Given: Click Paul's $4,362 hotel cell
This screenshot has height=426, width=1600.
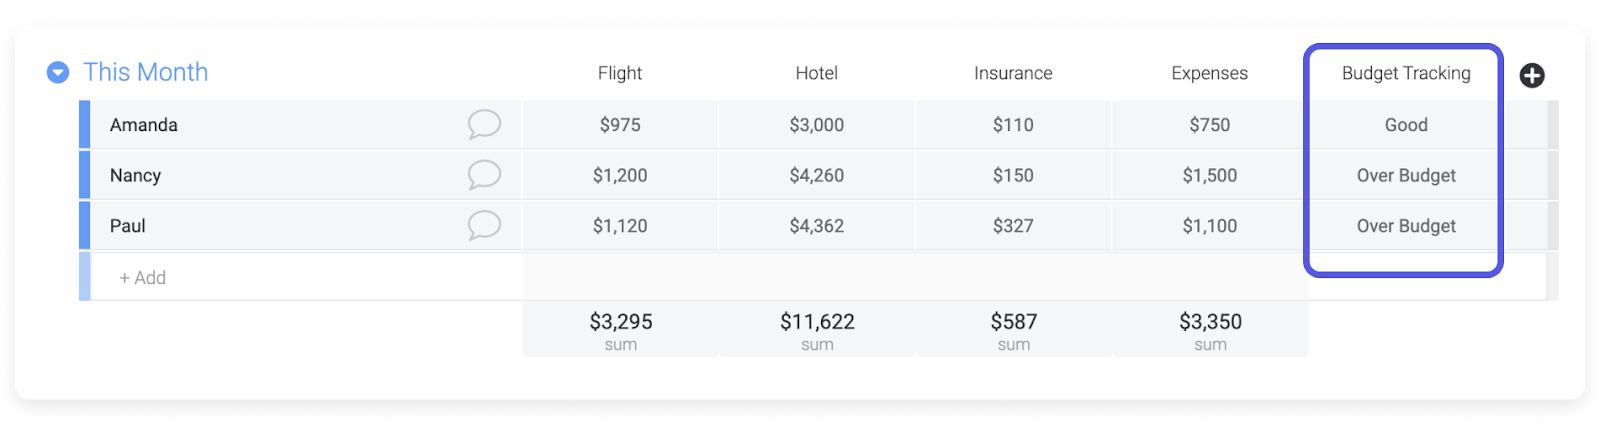Looking at the screenshot, I should 817,226.
